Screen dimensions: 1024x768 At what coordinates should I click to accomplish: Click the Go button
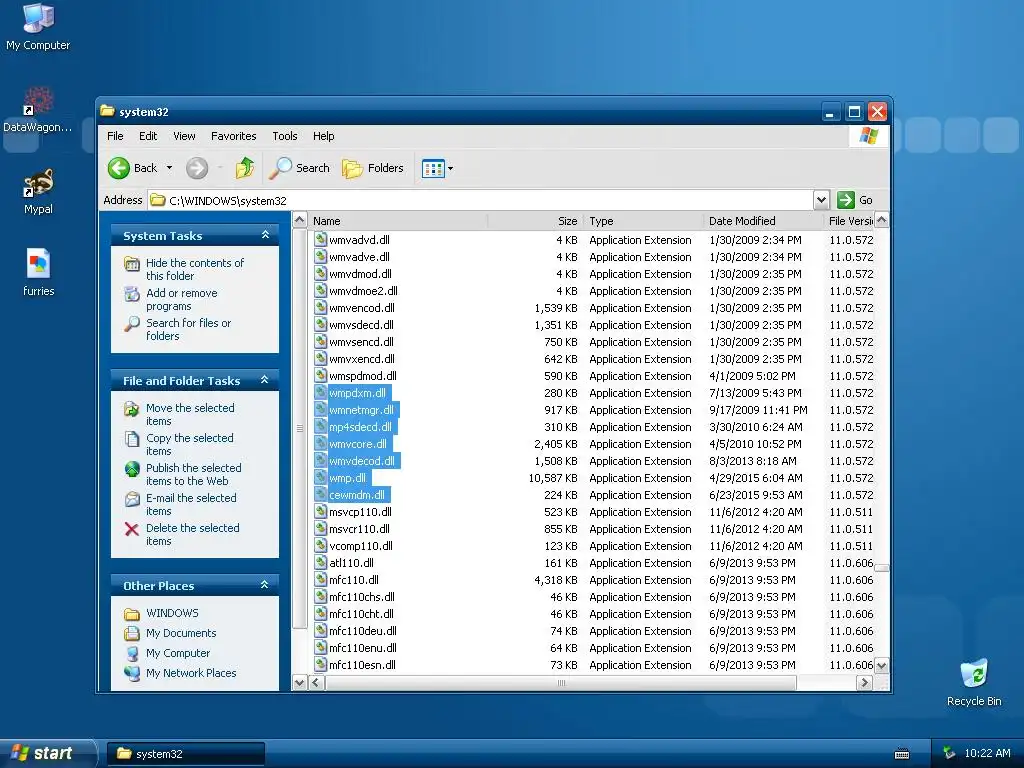tap(856, 200)
